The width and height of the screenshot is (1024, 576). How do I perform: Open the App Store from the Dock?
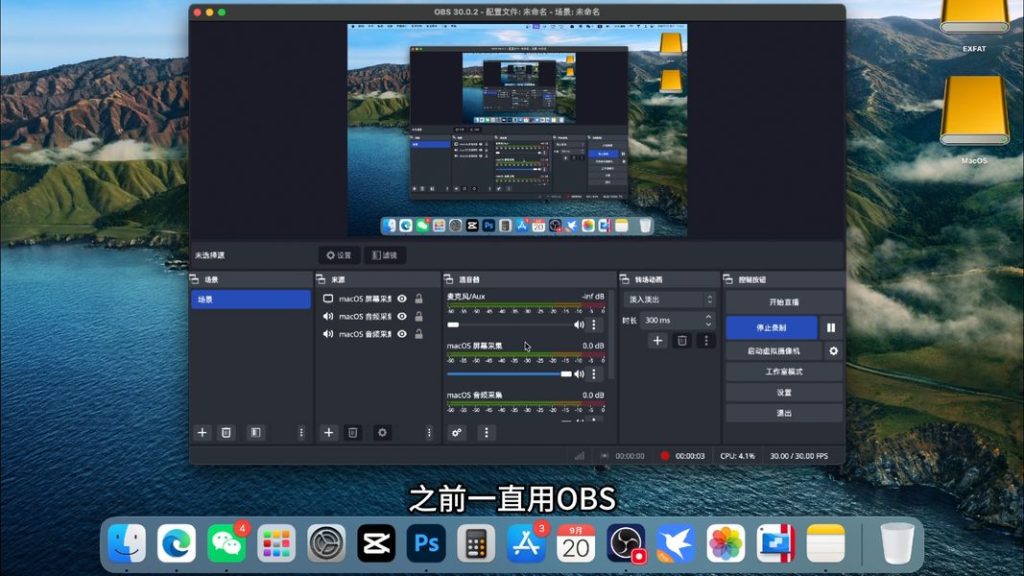[x=526, y=543]
